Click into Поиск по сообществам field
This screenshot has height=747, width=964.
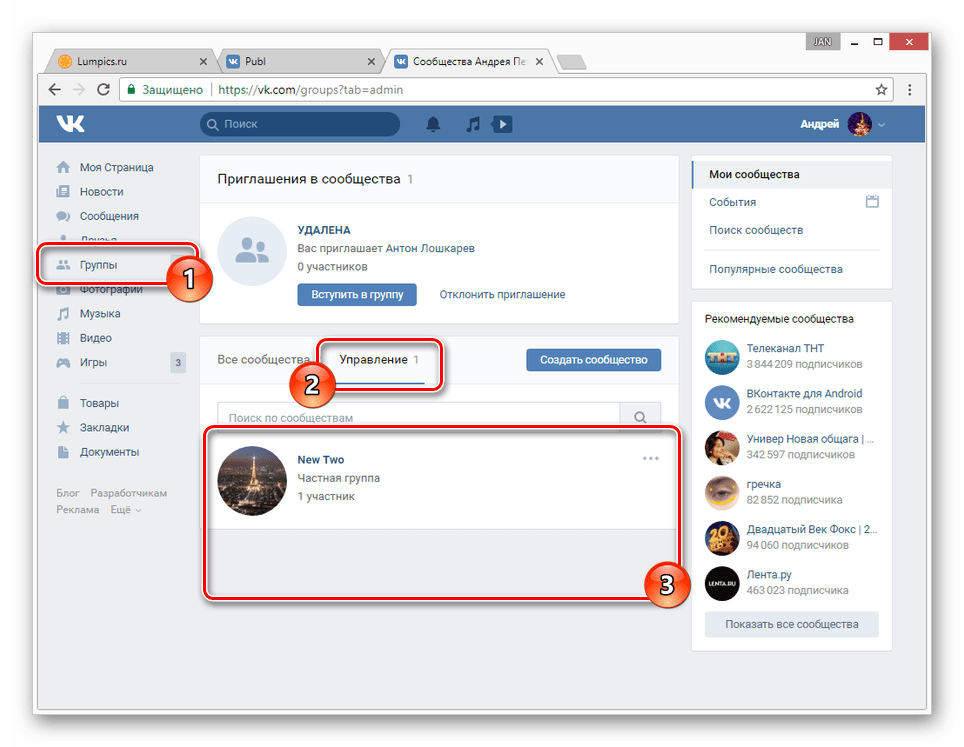(418, 417)
